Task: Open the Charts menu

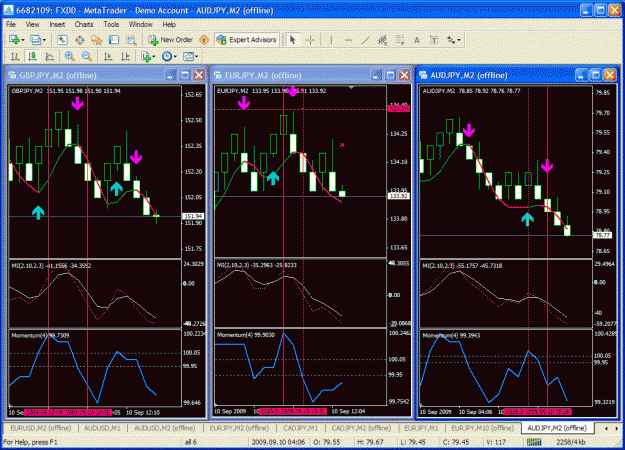Action: [84, 24]
